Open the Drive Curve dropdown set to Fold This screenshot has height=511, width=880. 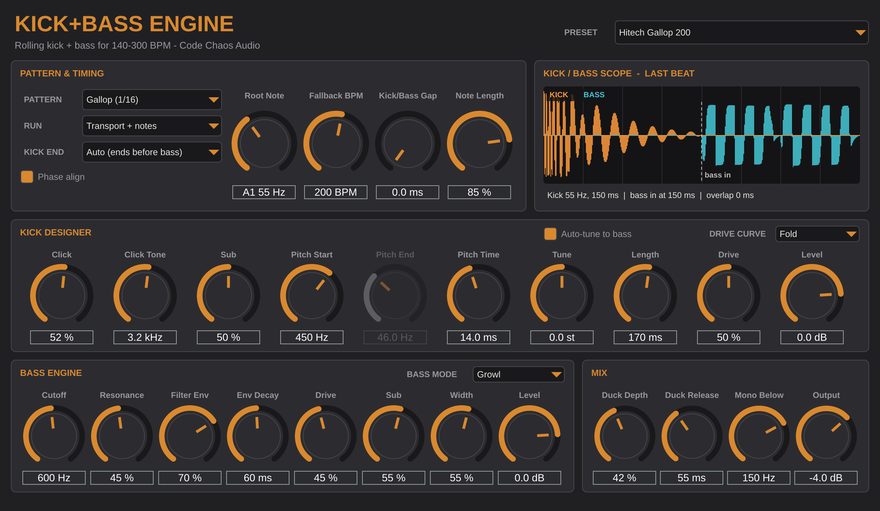(817, 234)
